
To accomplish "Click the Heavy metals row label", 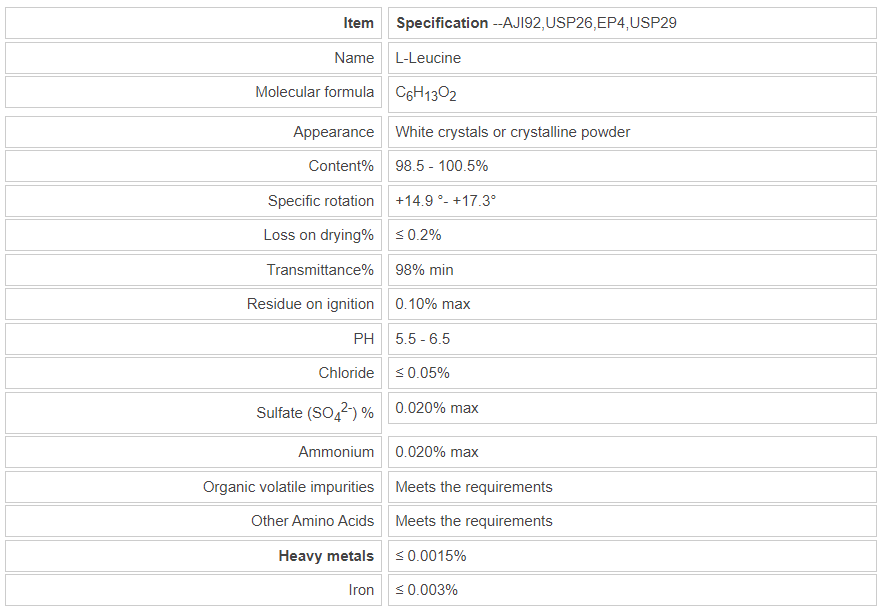I will (x=326, y=556).
